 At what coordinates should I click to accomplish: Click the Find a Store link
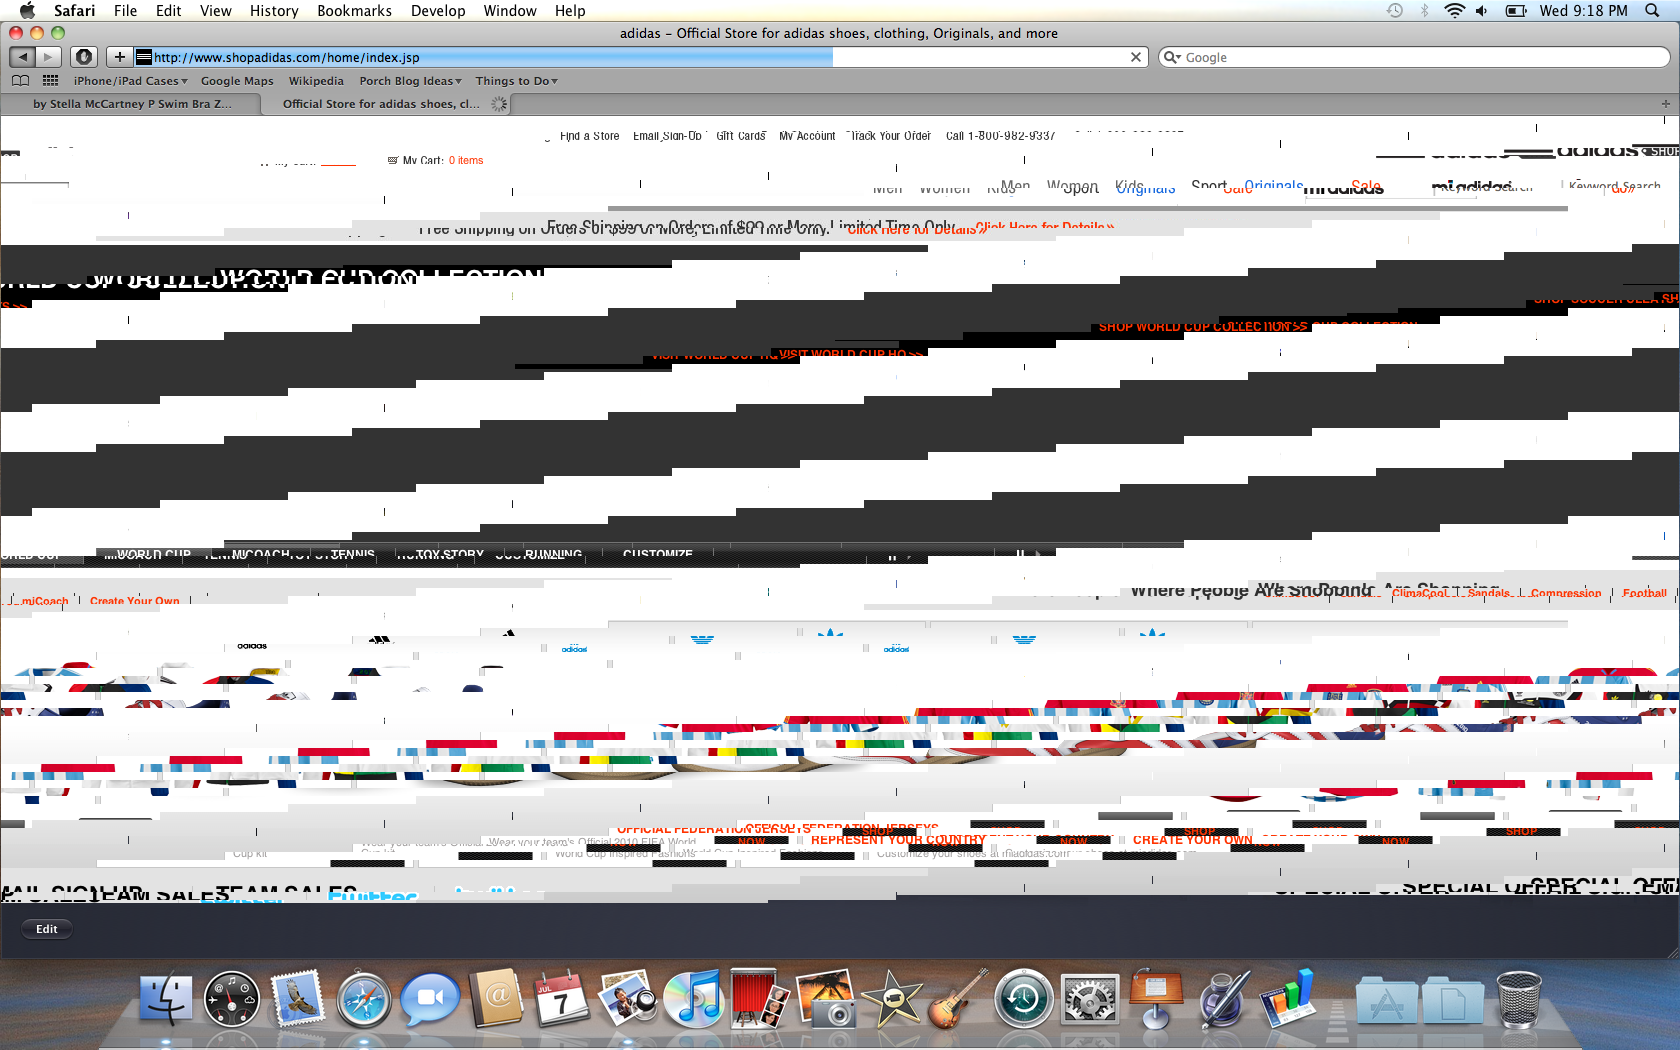point(589,136)
